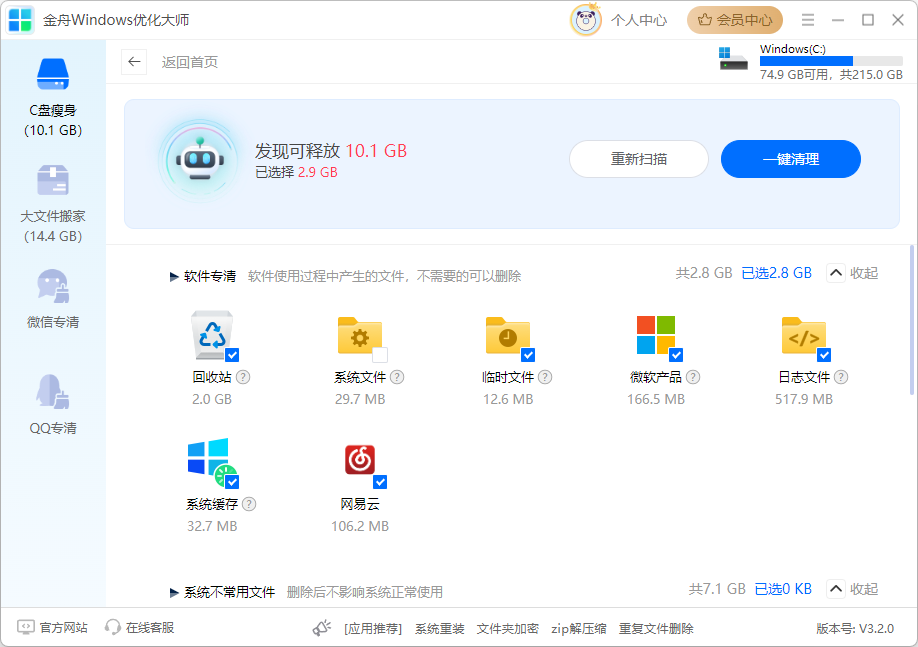Toggle the triangle beside 软件专清 heading
The width and height of the screenshot is (918, 647).
click(x=174, y=276)
